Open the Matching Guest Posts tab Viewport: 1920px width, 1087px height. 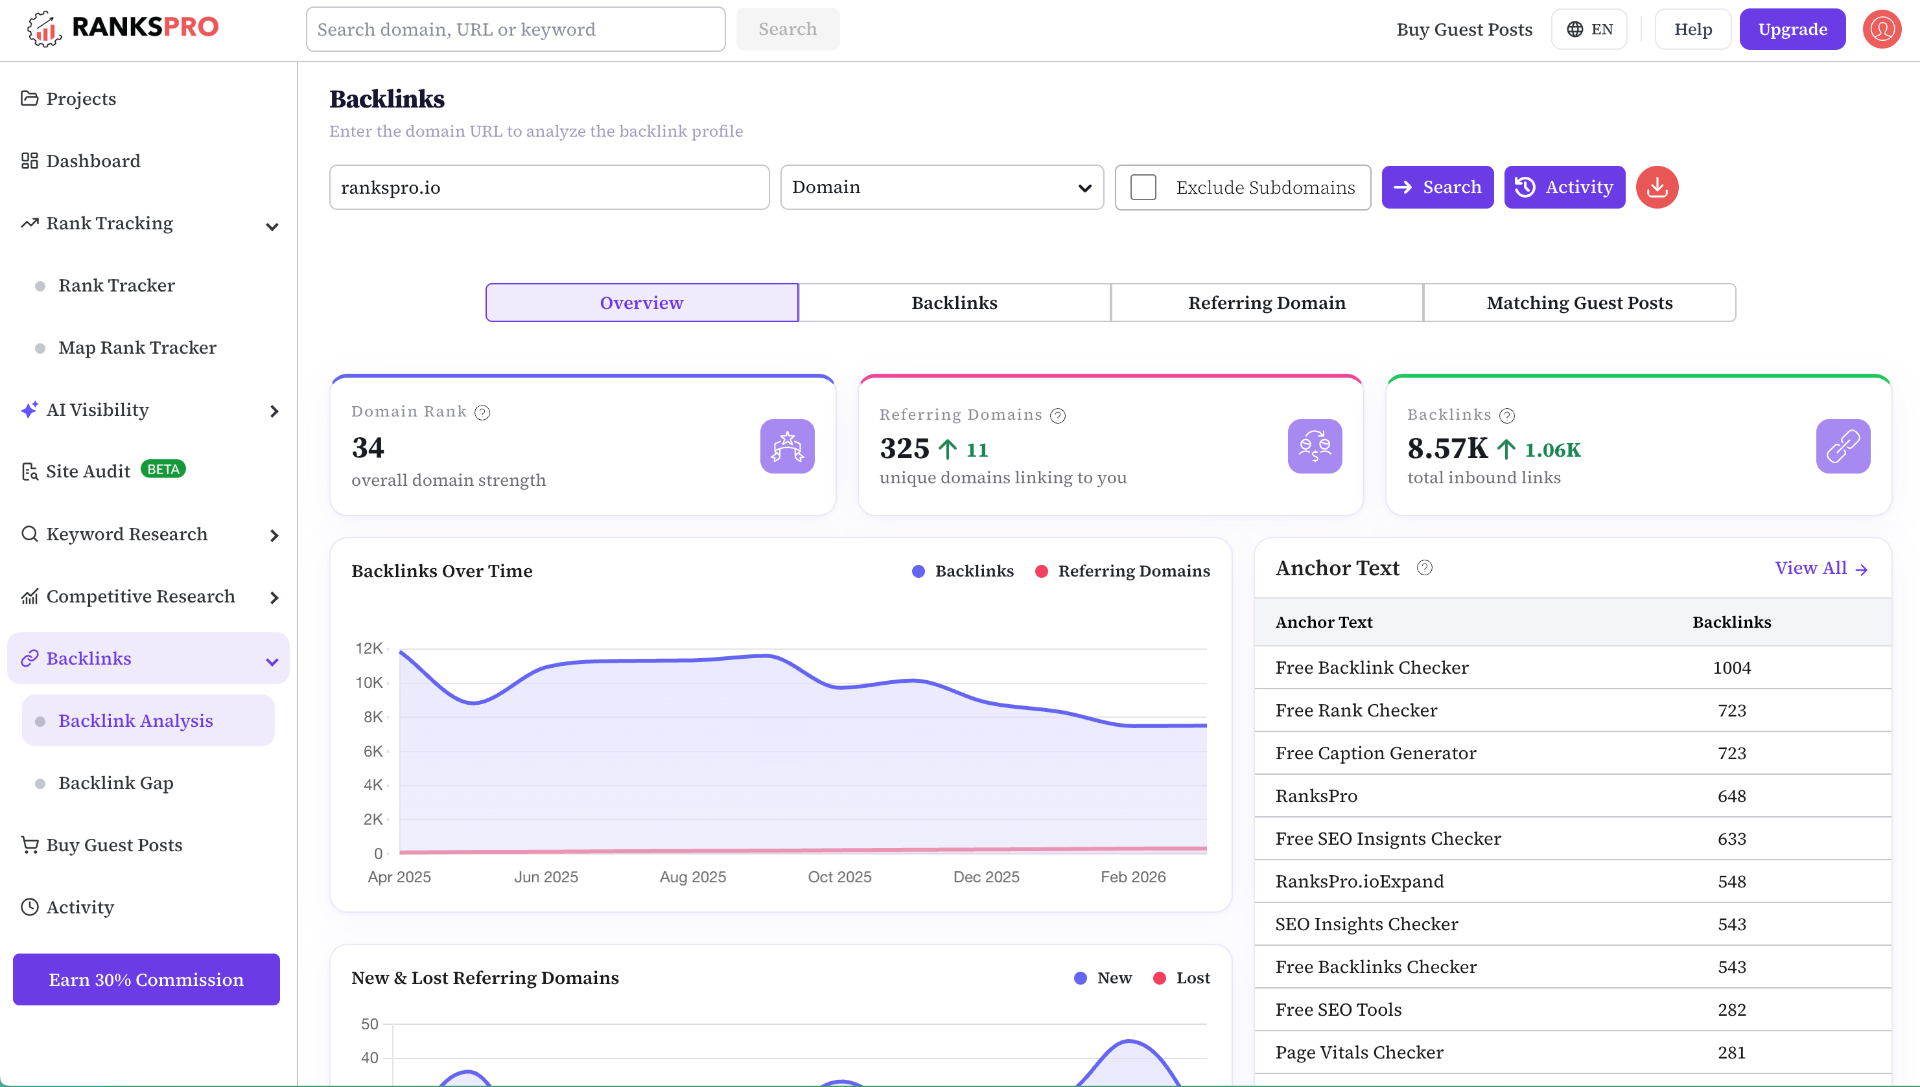click(1580, 303)
